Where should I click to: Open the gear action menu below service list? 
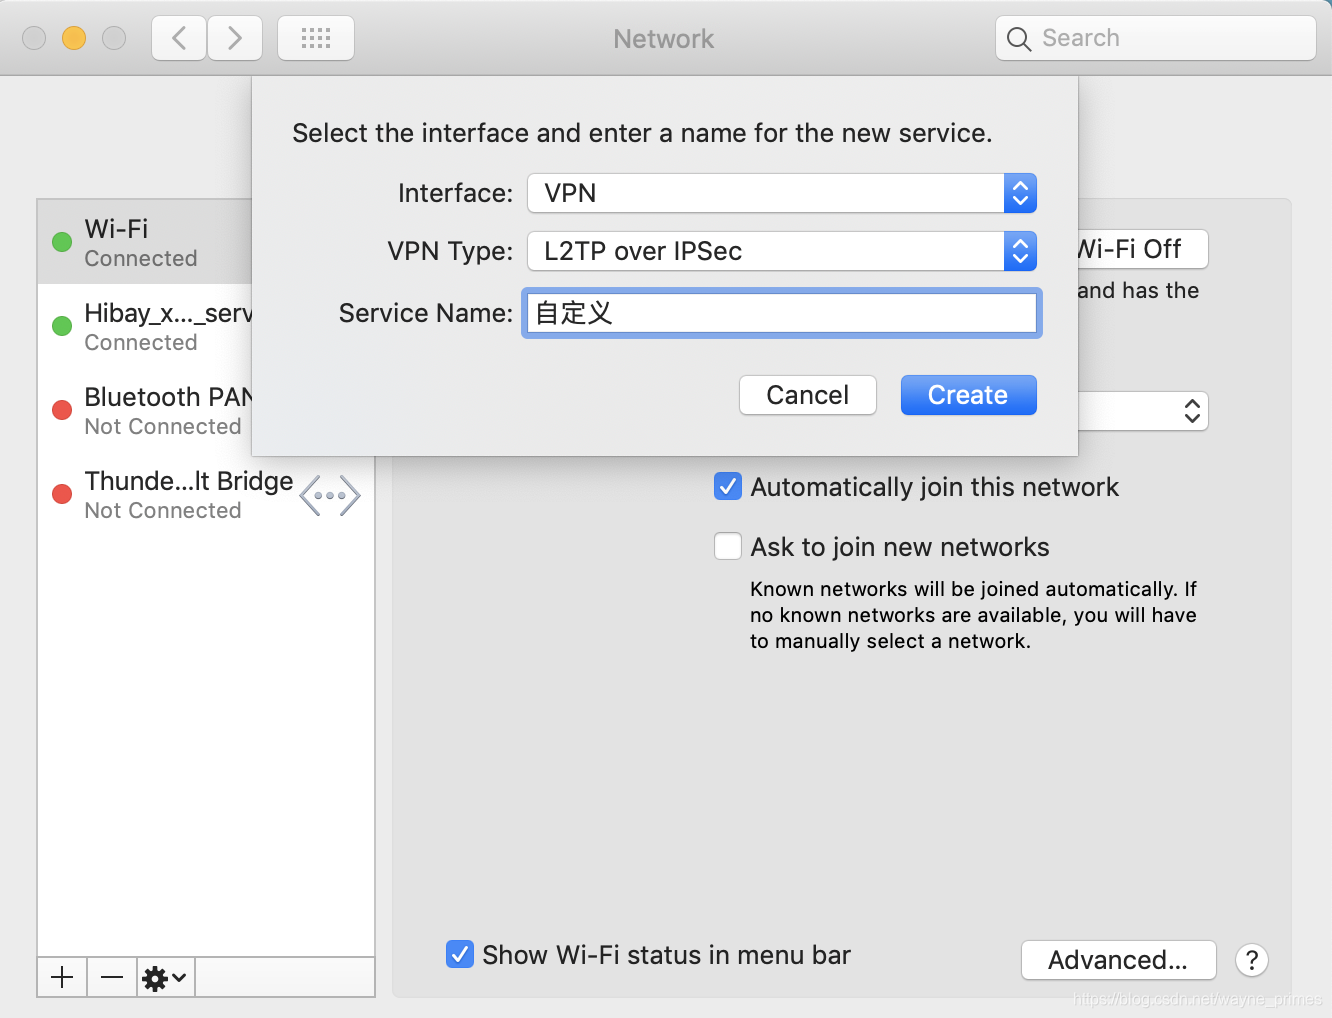(166, 977)
